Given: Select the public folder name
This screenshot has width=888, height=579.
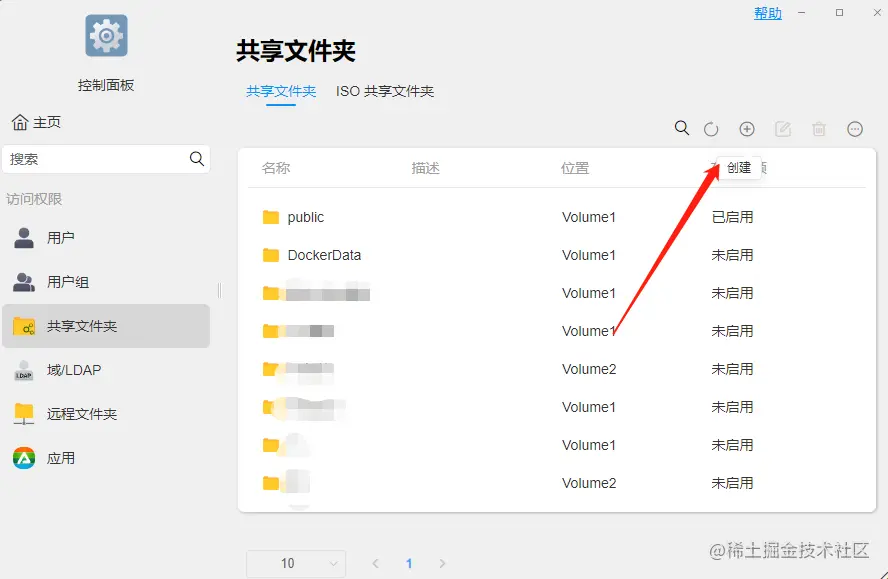Looking at the screenshot, I should click(x=306, y=218).
